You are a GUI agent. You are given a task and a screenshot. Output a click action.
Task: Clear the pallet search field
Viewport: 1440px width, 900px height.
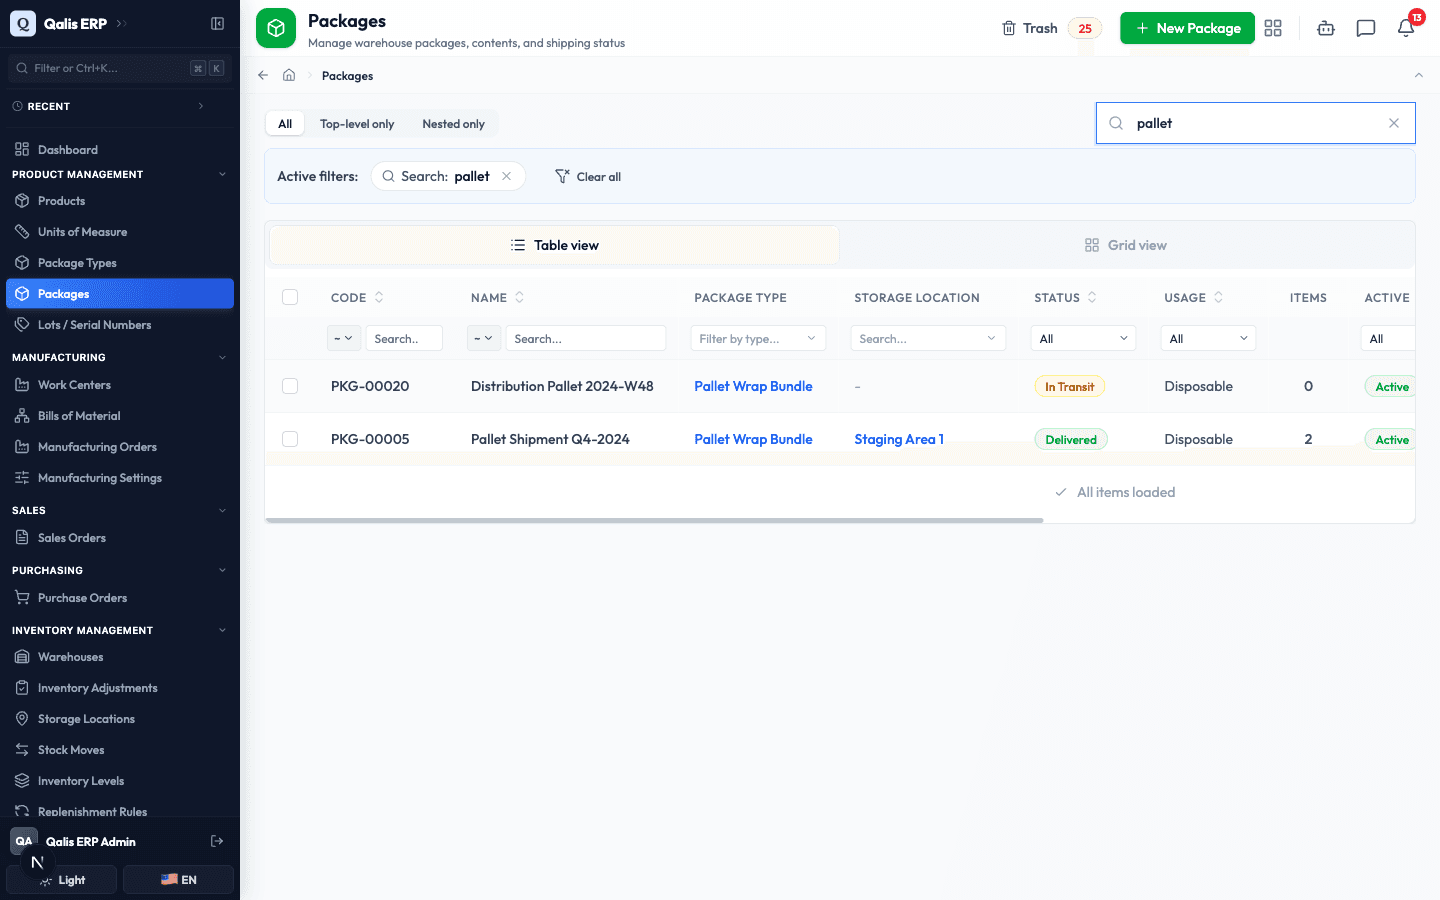pos(1394,123)
